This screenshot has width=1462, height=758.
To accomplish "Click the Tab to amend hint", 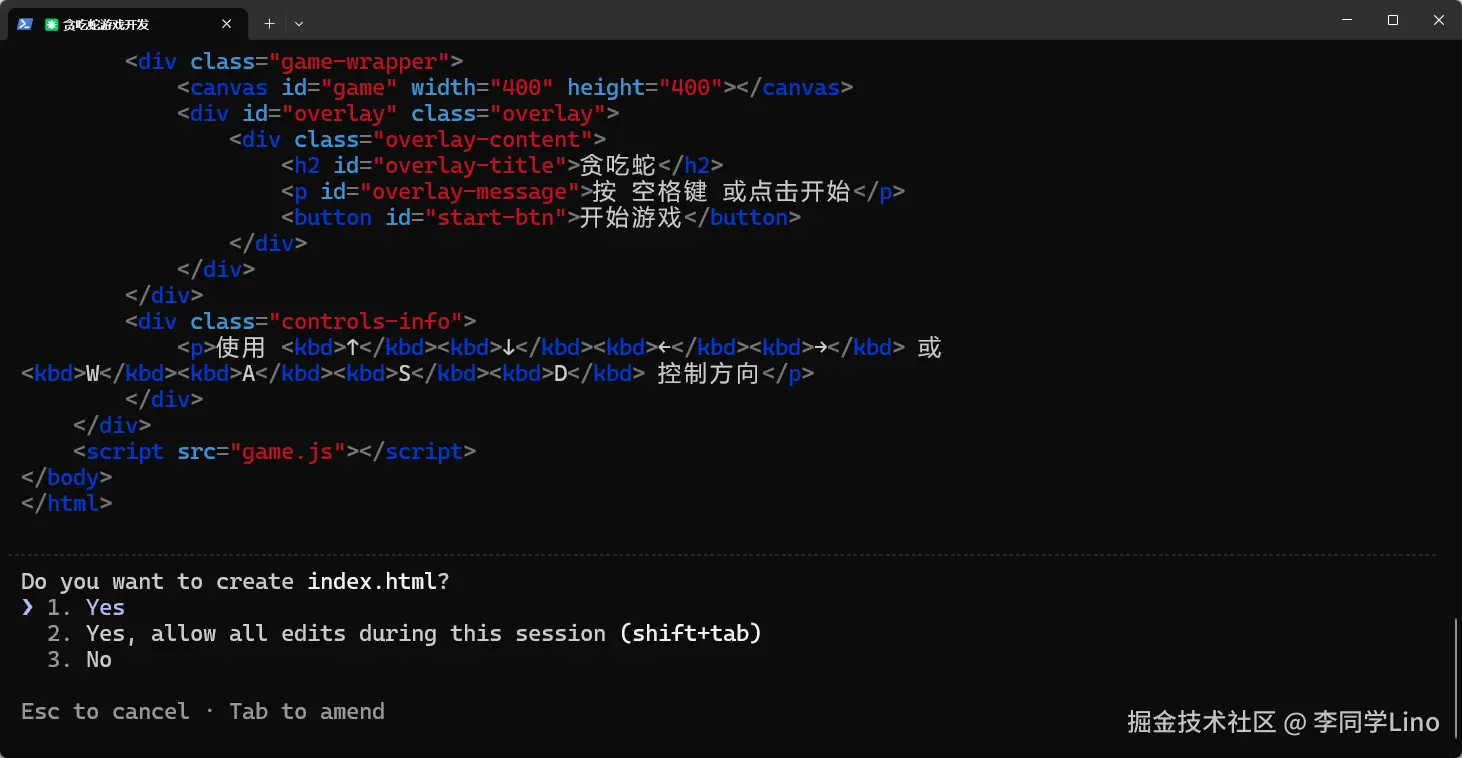I will point(306,711).
